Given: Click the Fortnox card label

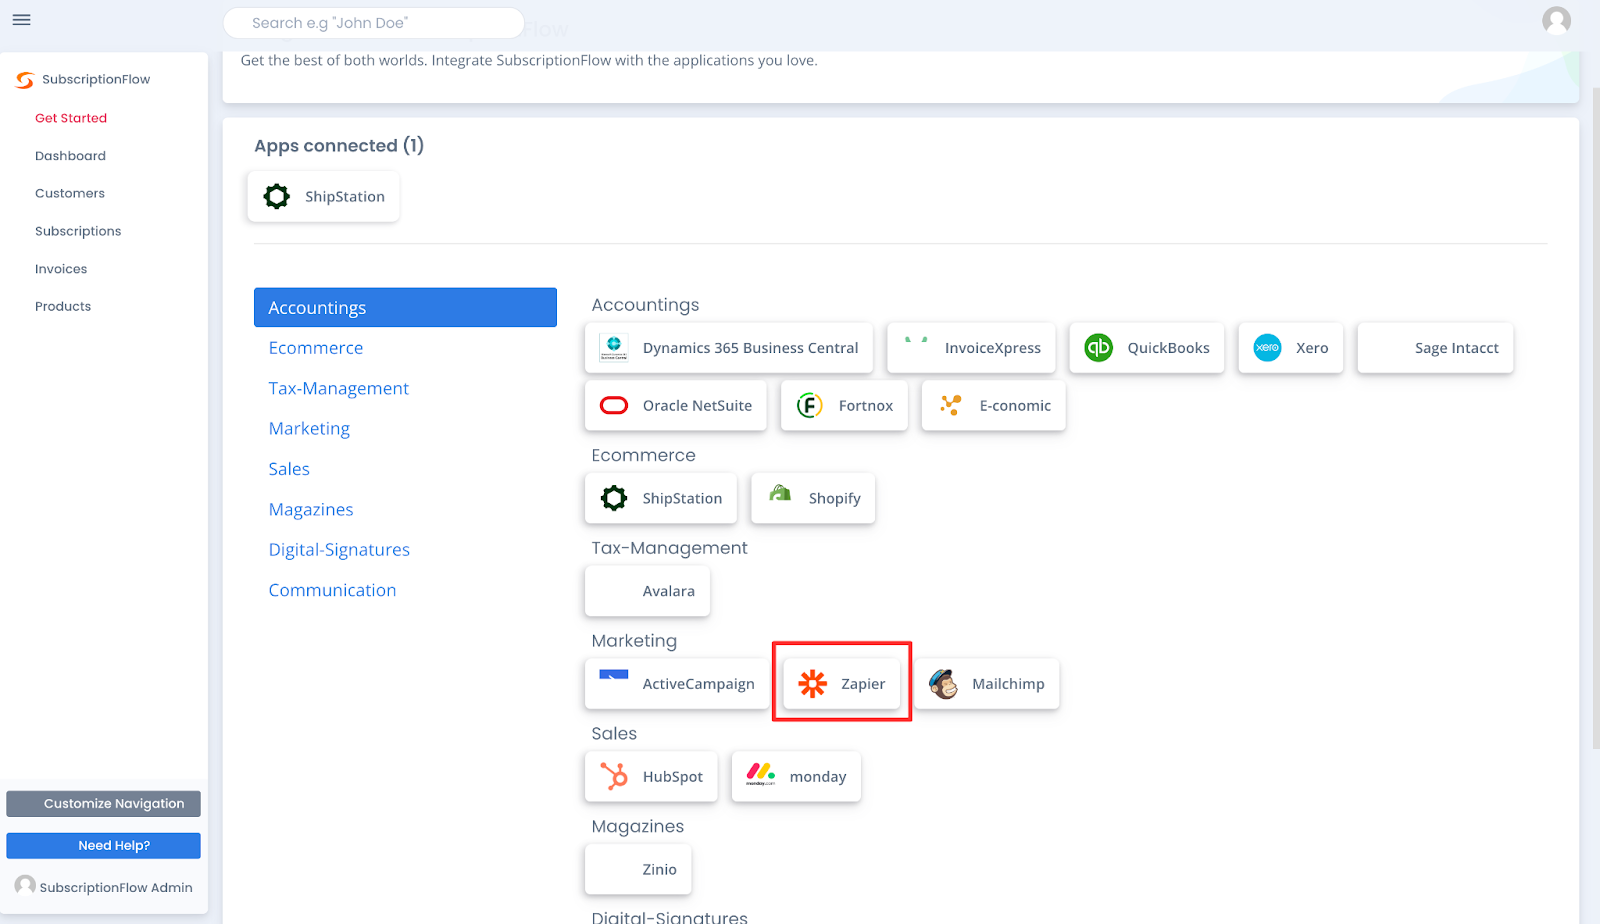Looking at the screenshot, I should click(866, 405).
